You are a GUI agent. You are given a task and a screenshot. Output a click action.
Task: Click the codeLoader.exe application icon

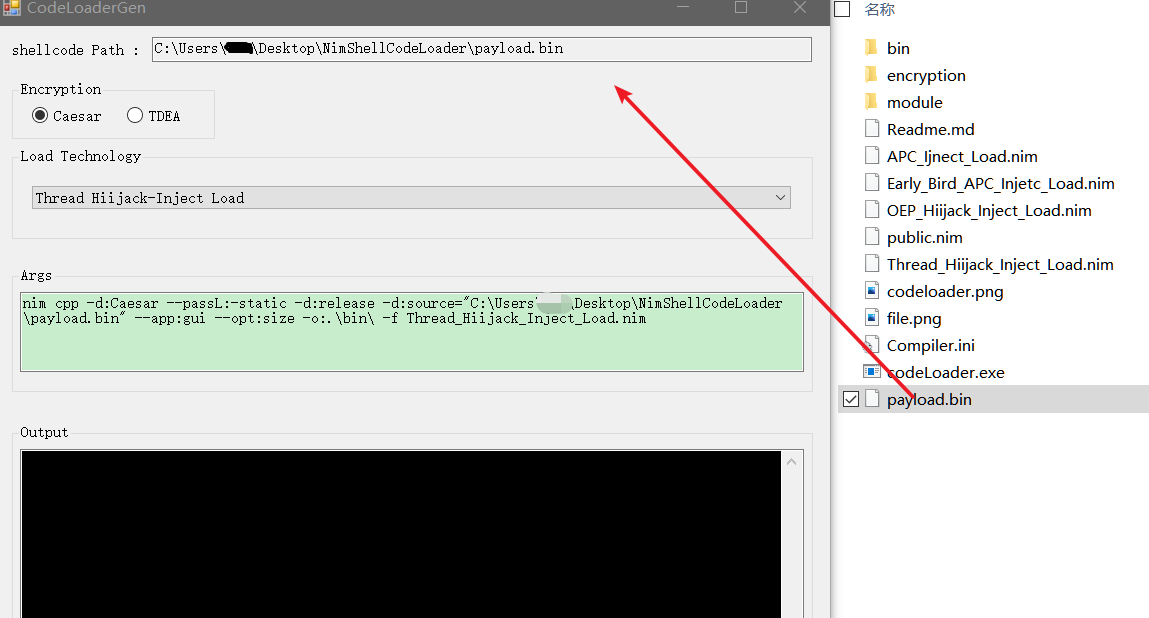point(871,372)
